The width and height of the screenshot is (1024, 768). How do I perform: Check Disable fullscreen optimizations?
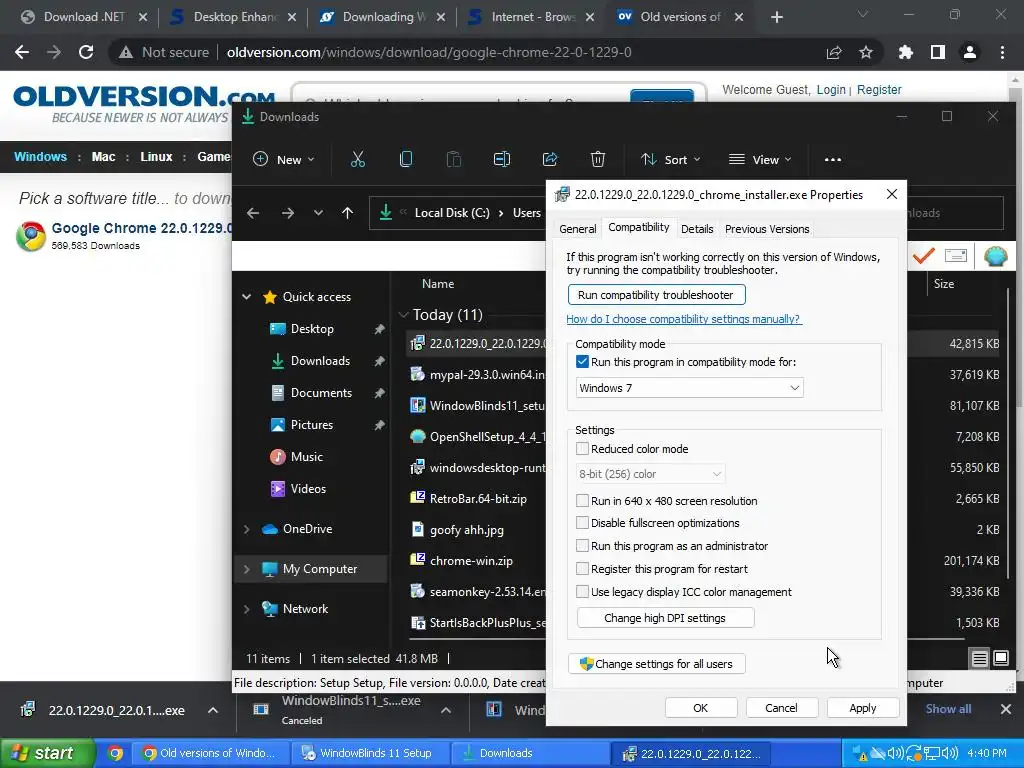coord(582,523)
